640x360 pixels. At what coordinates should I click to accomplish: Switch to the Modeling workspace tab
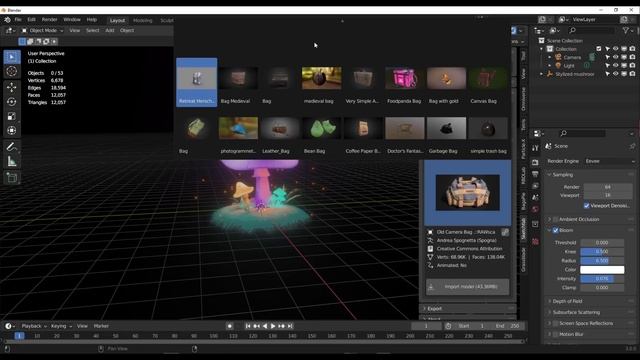click(x=142, y=20)
